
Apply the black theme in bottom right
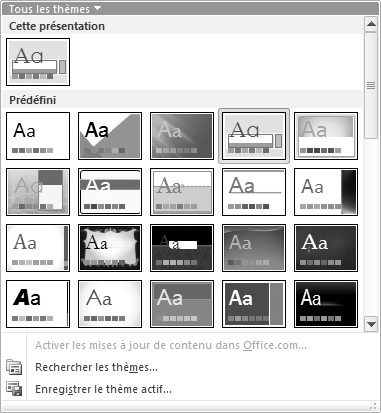coord(326,304)
